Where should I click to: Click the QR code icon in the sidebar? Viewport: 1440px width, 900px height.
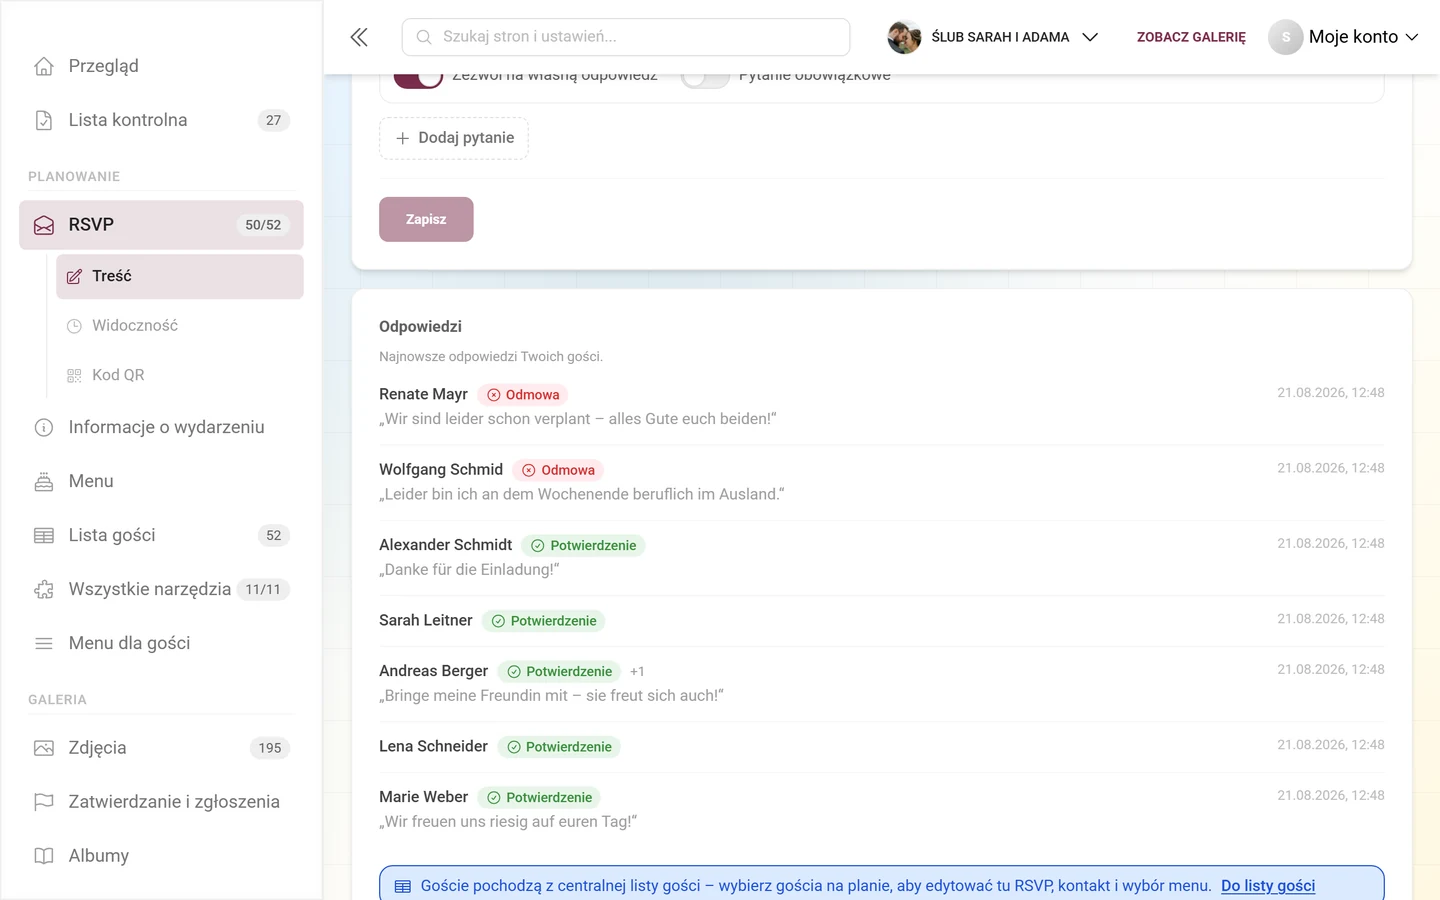click(x=74, y=375)
